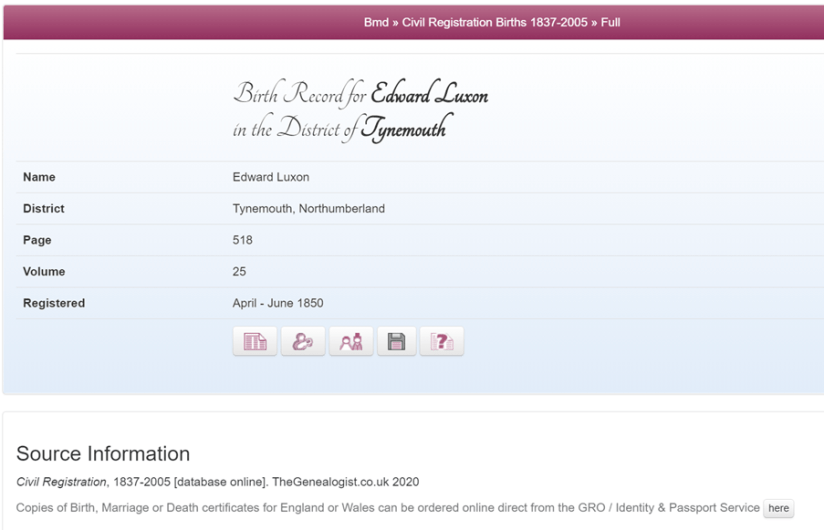Go to Bmd in the breadcrumb
Screen dimensions: 824x530
click(376, 22)
